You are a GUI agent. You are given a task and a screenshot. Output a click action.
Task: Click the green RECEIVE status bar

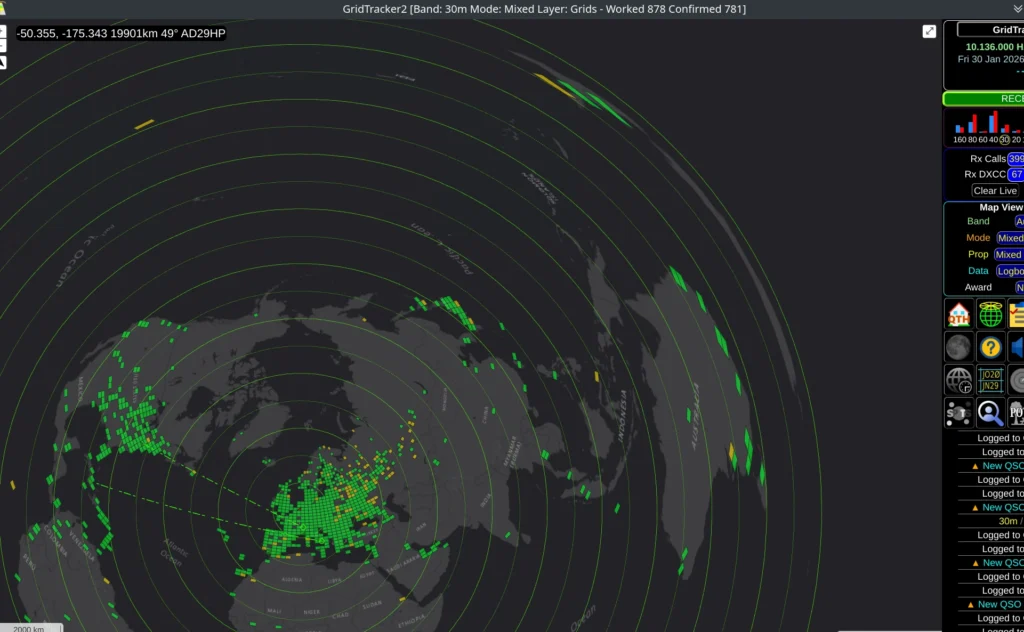pos(984,99)
